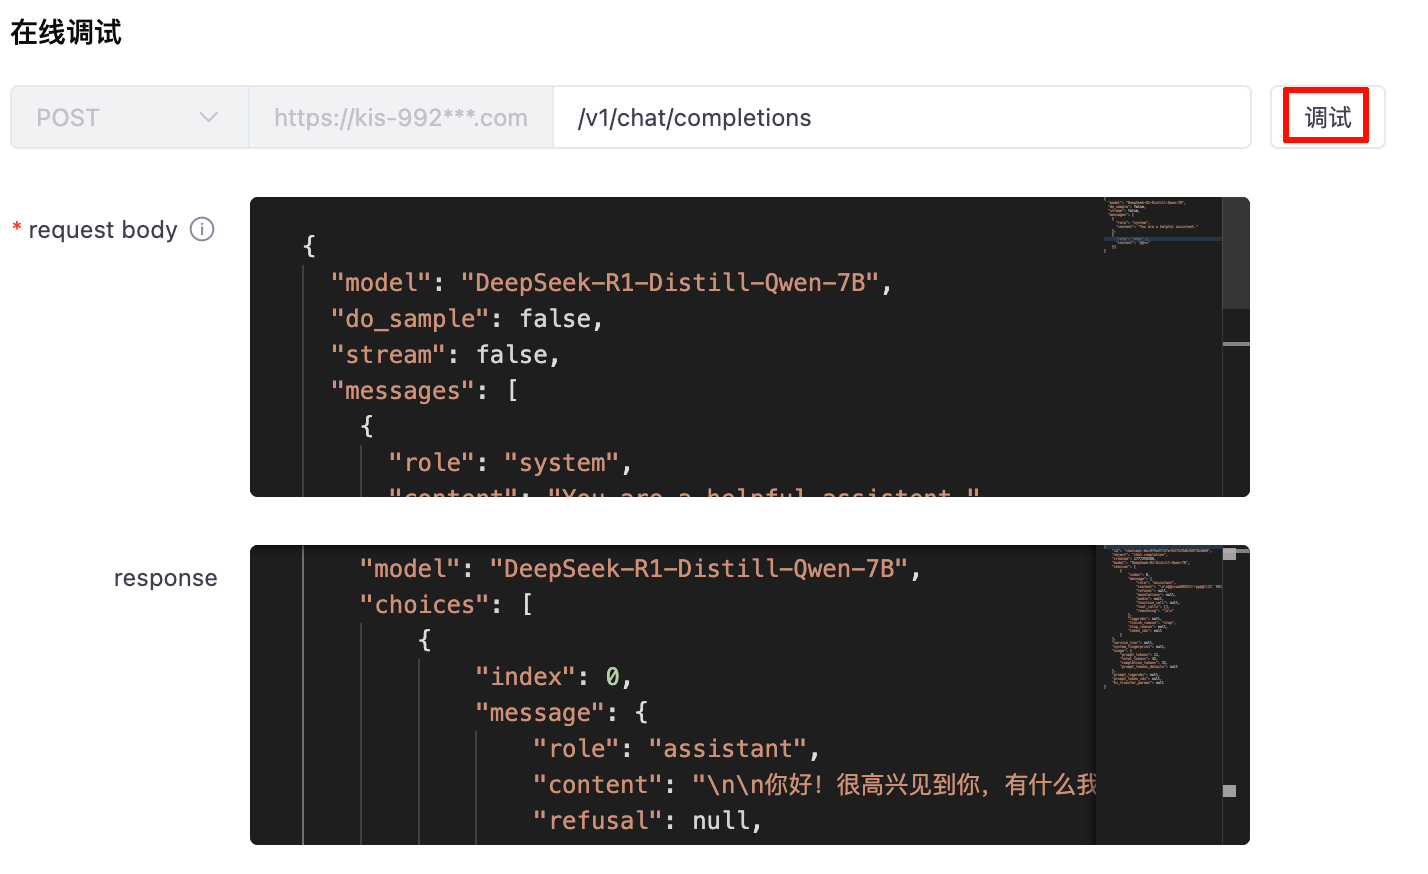Screen dimensions: 1428x874
Task: Click the "system" role value in request
Action: tap(562, 463)
